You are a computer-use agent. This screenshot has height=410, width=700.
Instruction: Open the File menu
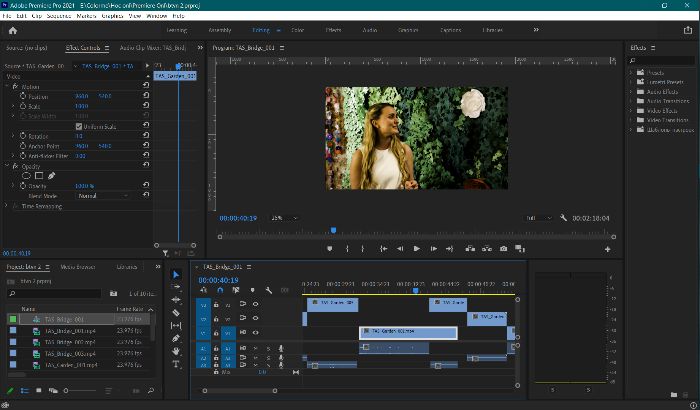(x=7, y=16)
